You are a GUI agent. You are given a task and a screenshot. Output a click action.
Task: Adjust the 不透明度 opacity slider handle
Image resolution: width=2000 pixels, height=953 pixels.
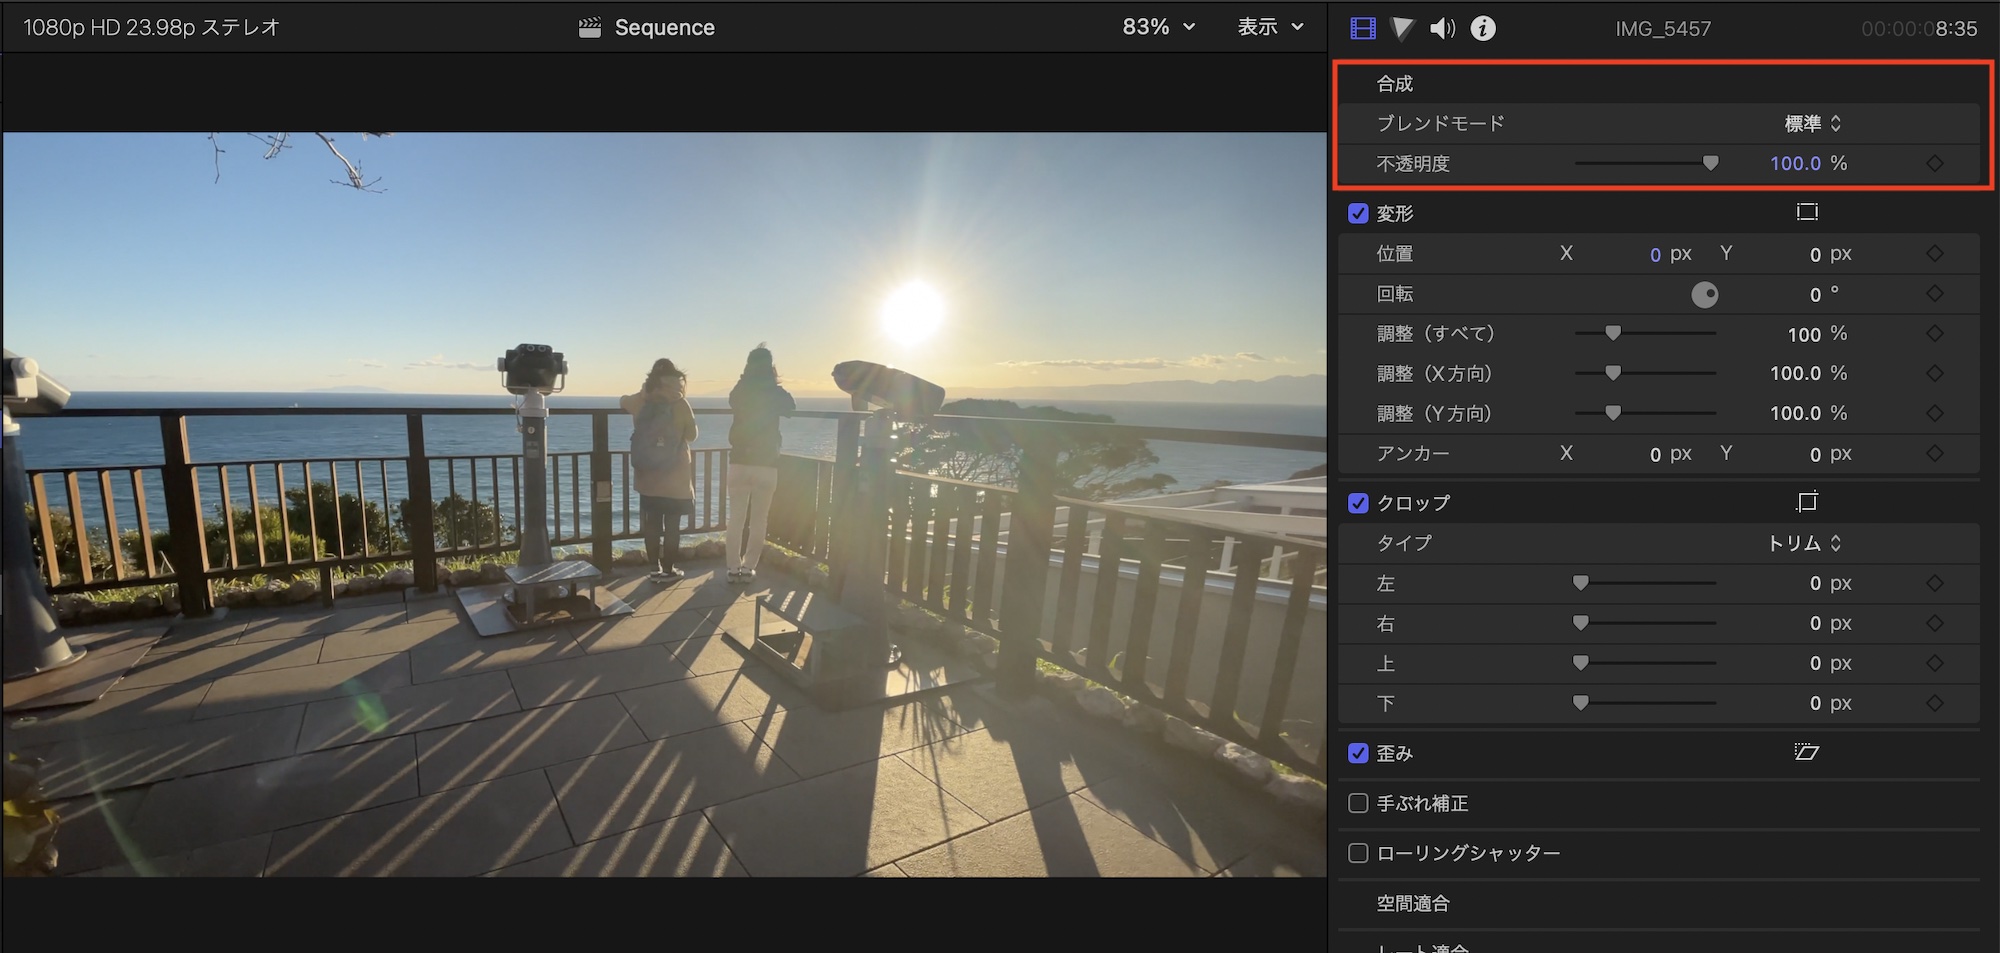tap(1711, 163)
